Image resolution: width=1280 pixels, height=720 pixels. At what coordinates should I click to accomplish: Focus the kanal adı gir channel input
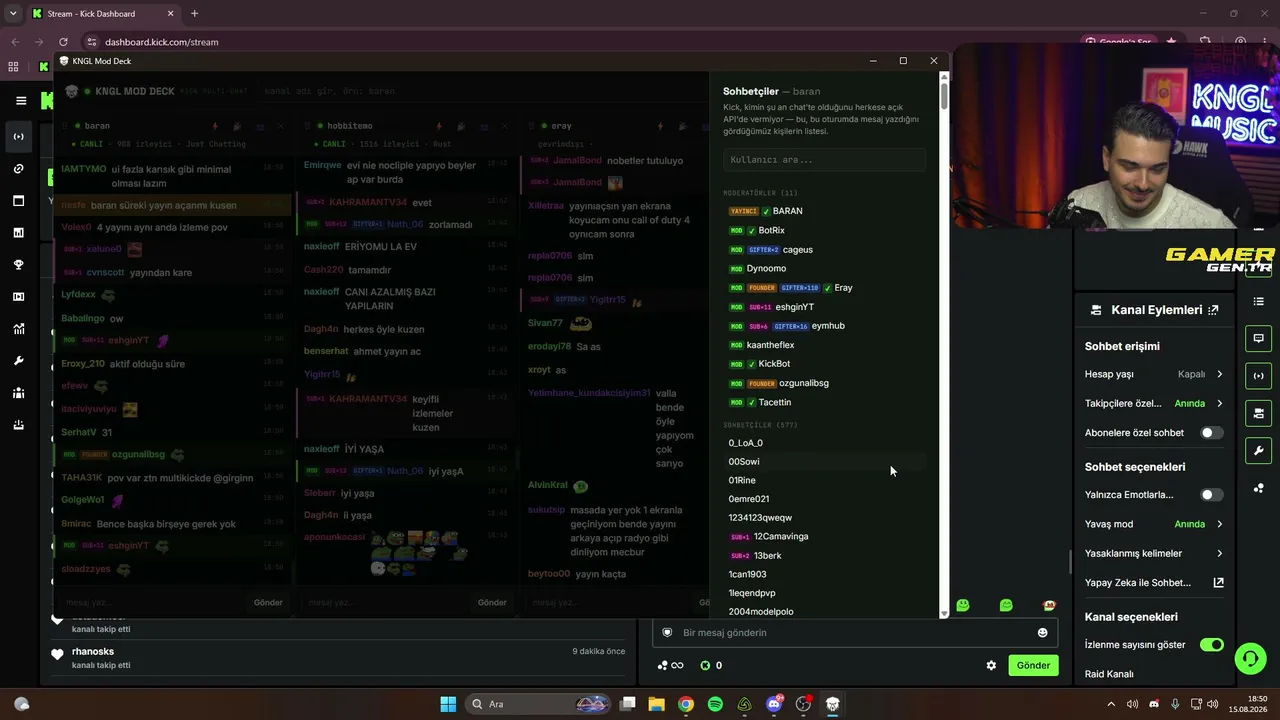point(330,91)
